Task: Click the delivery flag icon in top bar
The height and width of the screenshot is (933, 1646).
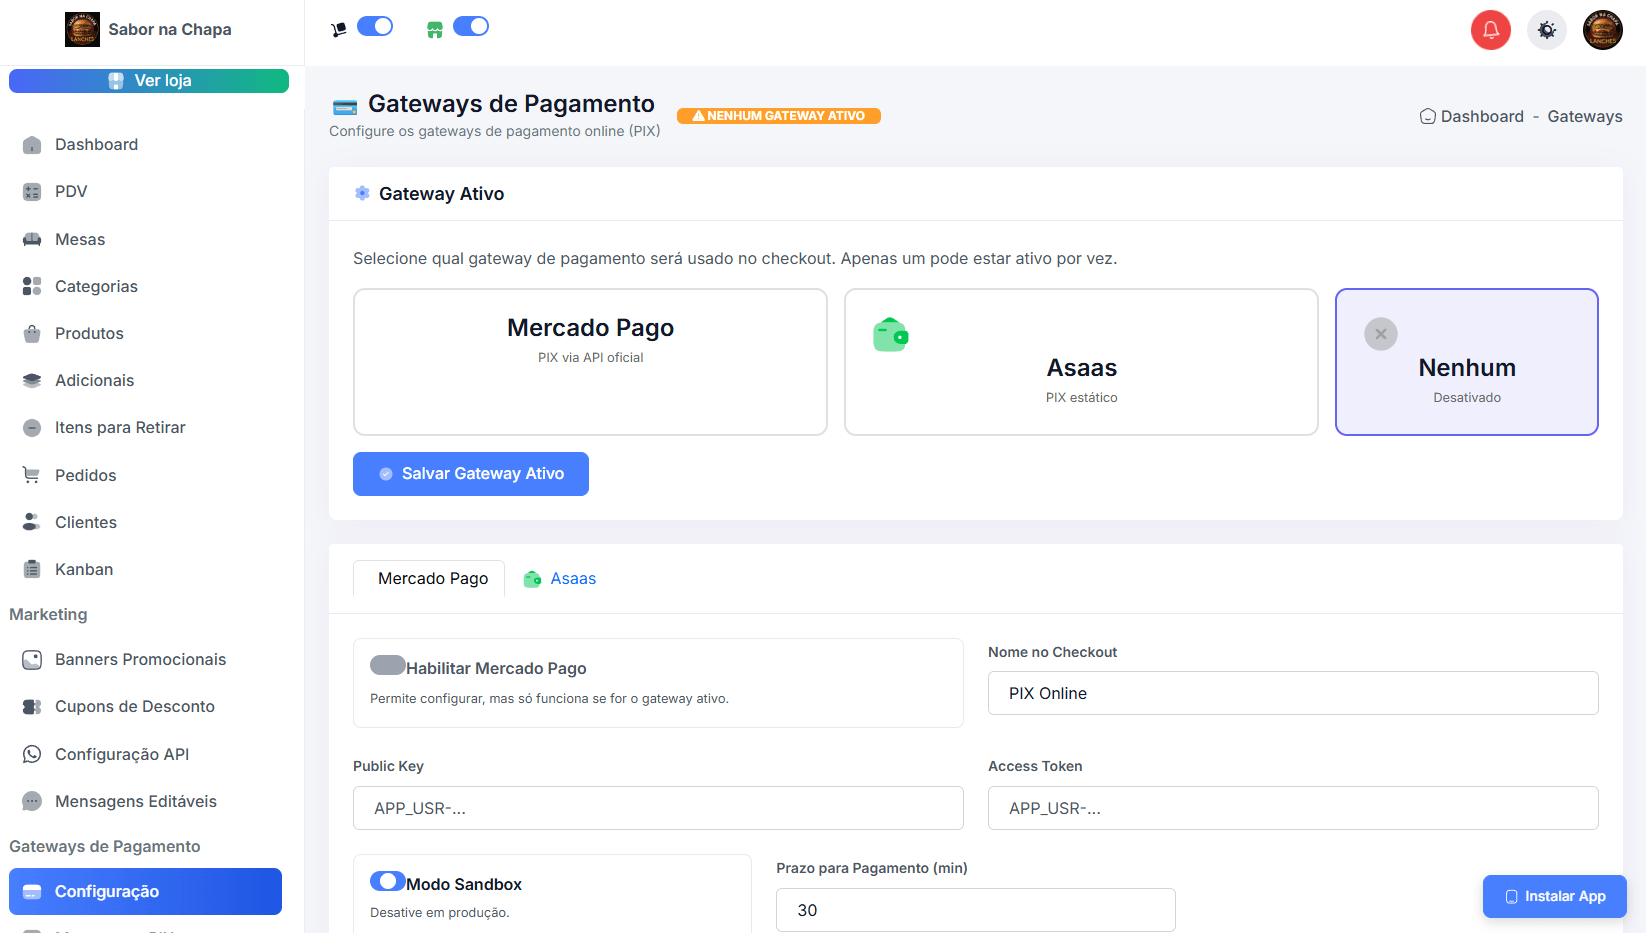Action: click(339, 30)
